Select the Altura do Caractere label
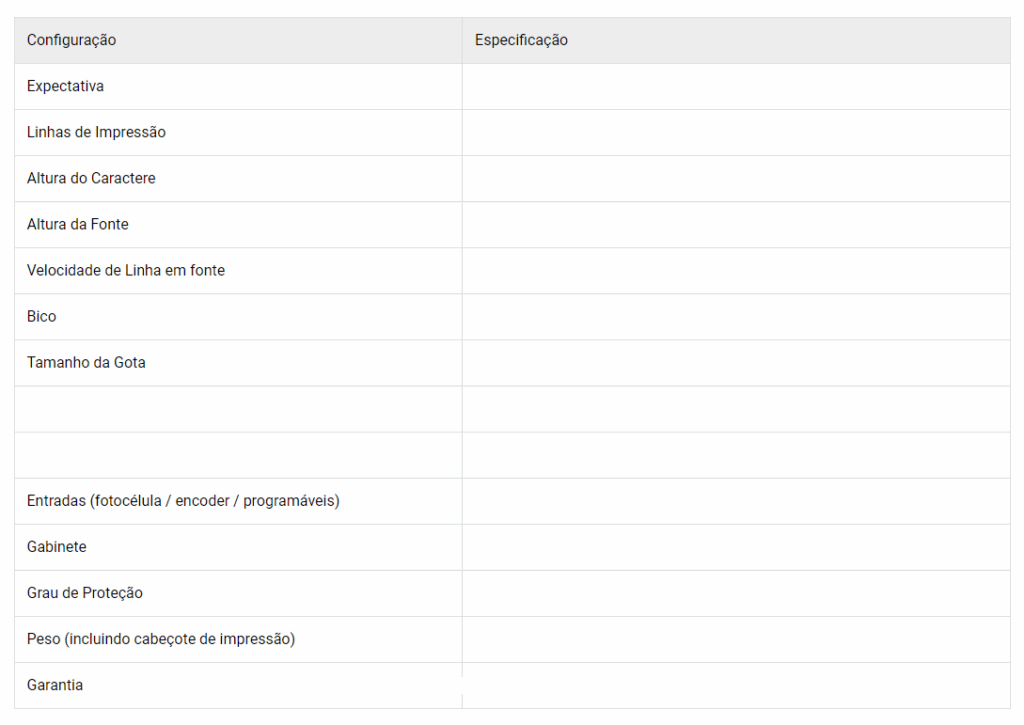This screenshot has height=725, width=1024. [x=91, y=178]
